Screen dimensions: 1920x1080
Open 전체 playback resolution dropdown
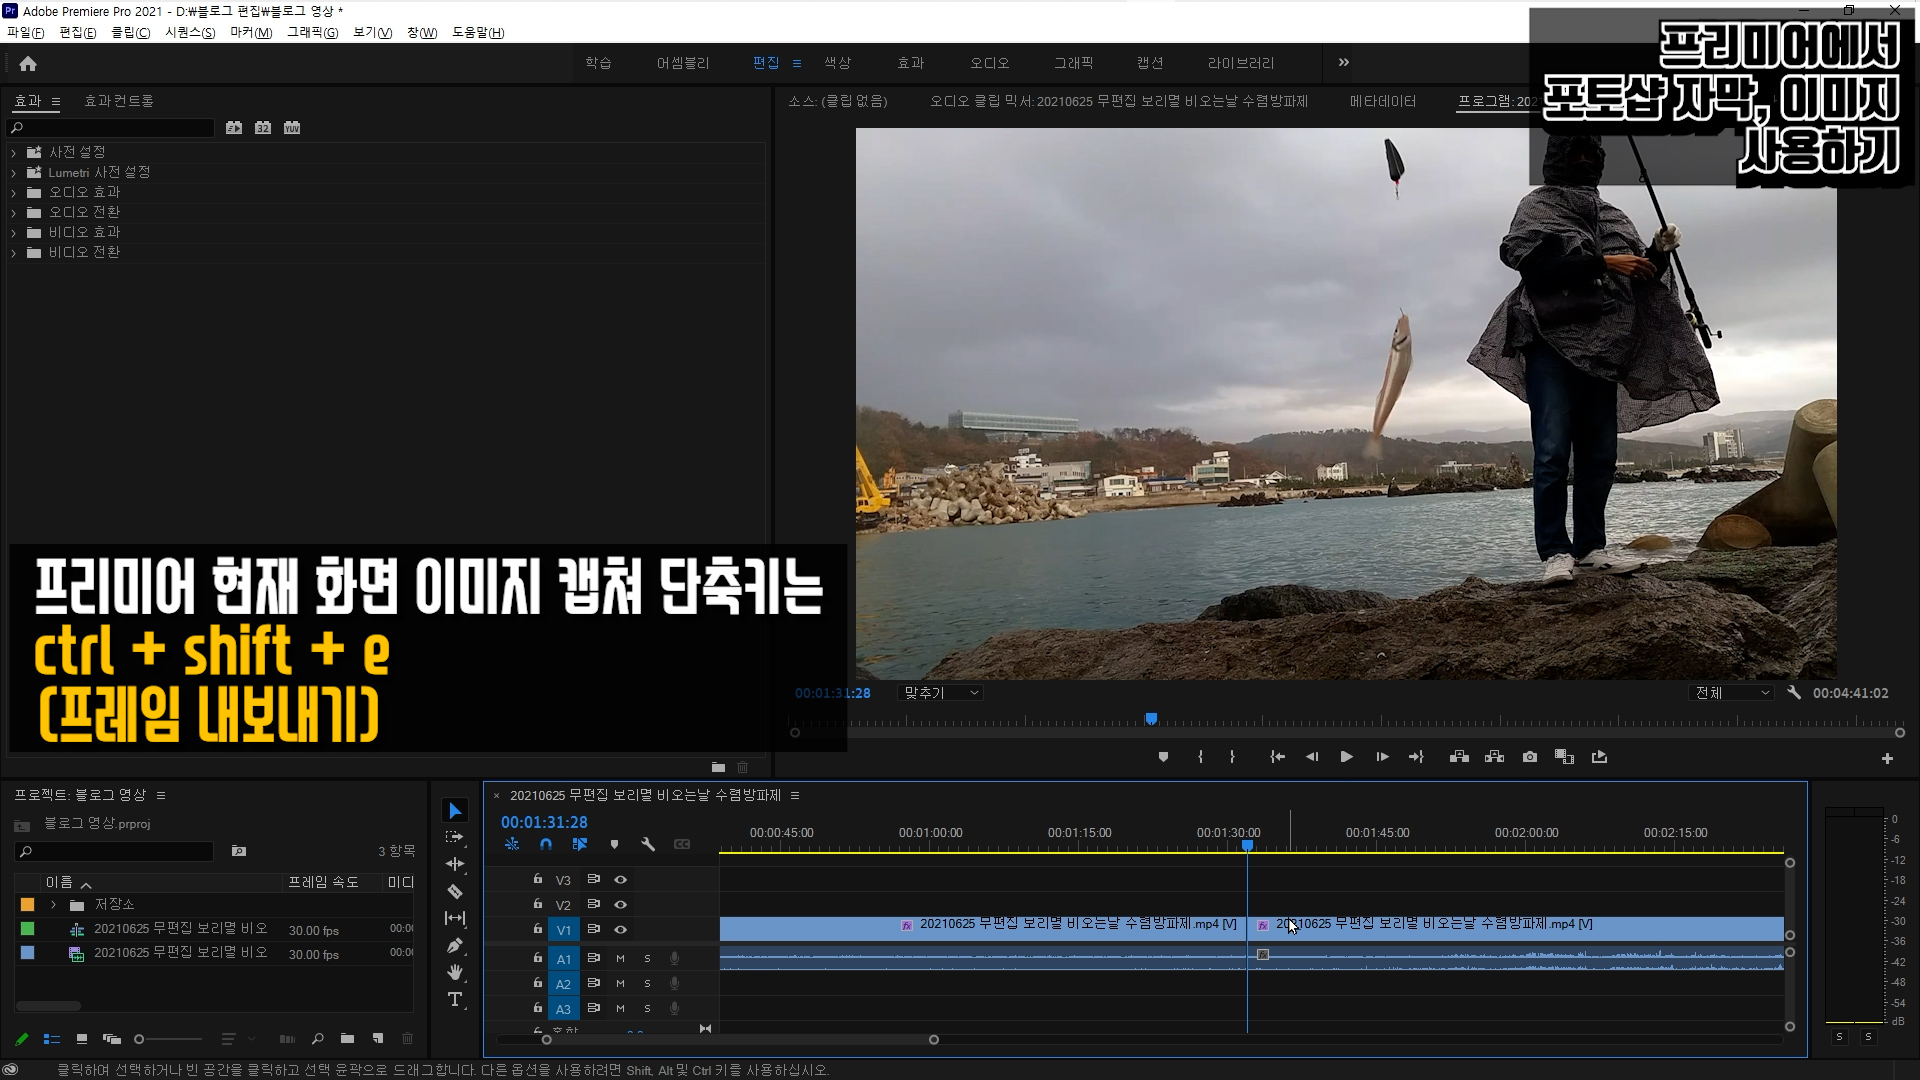pos(1731,693)
